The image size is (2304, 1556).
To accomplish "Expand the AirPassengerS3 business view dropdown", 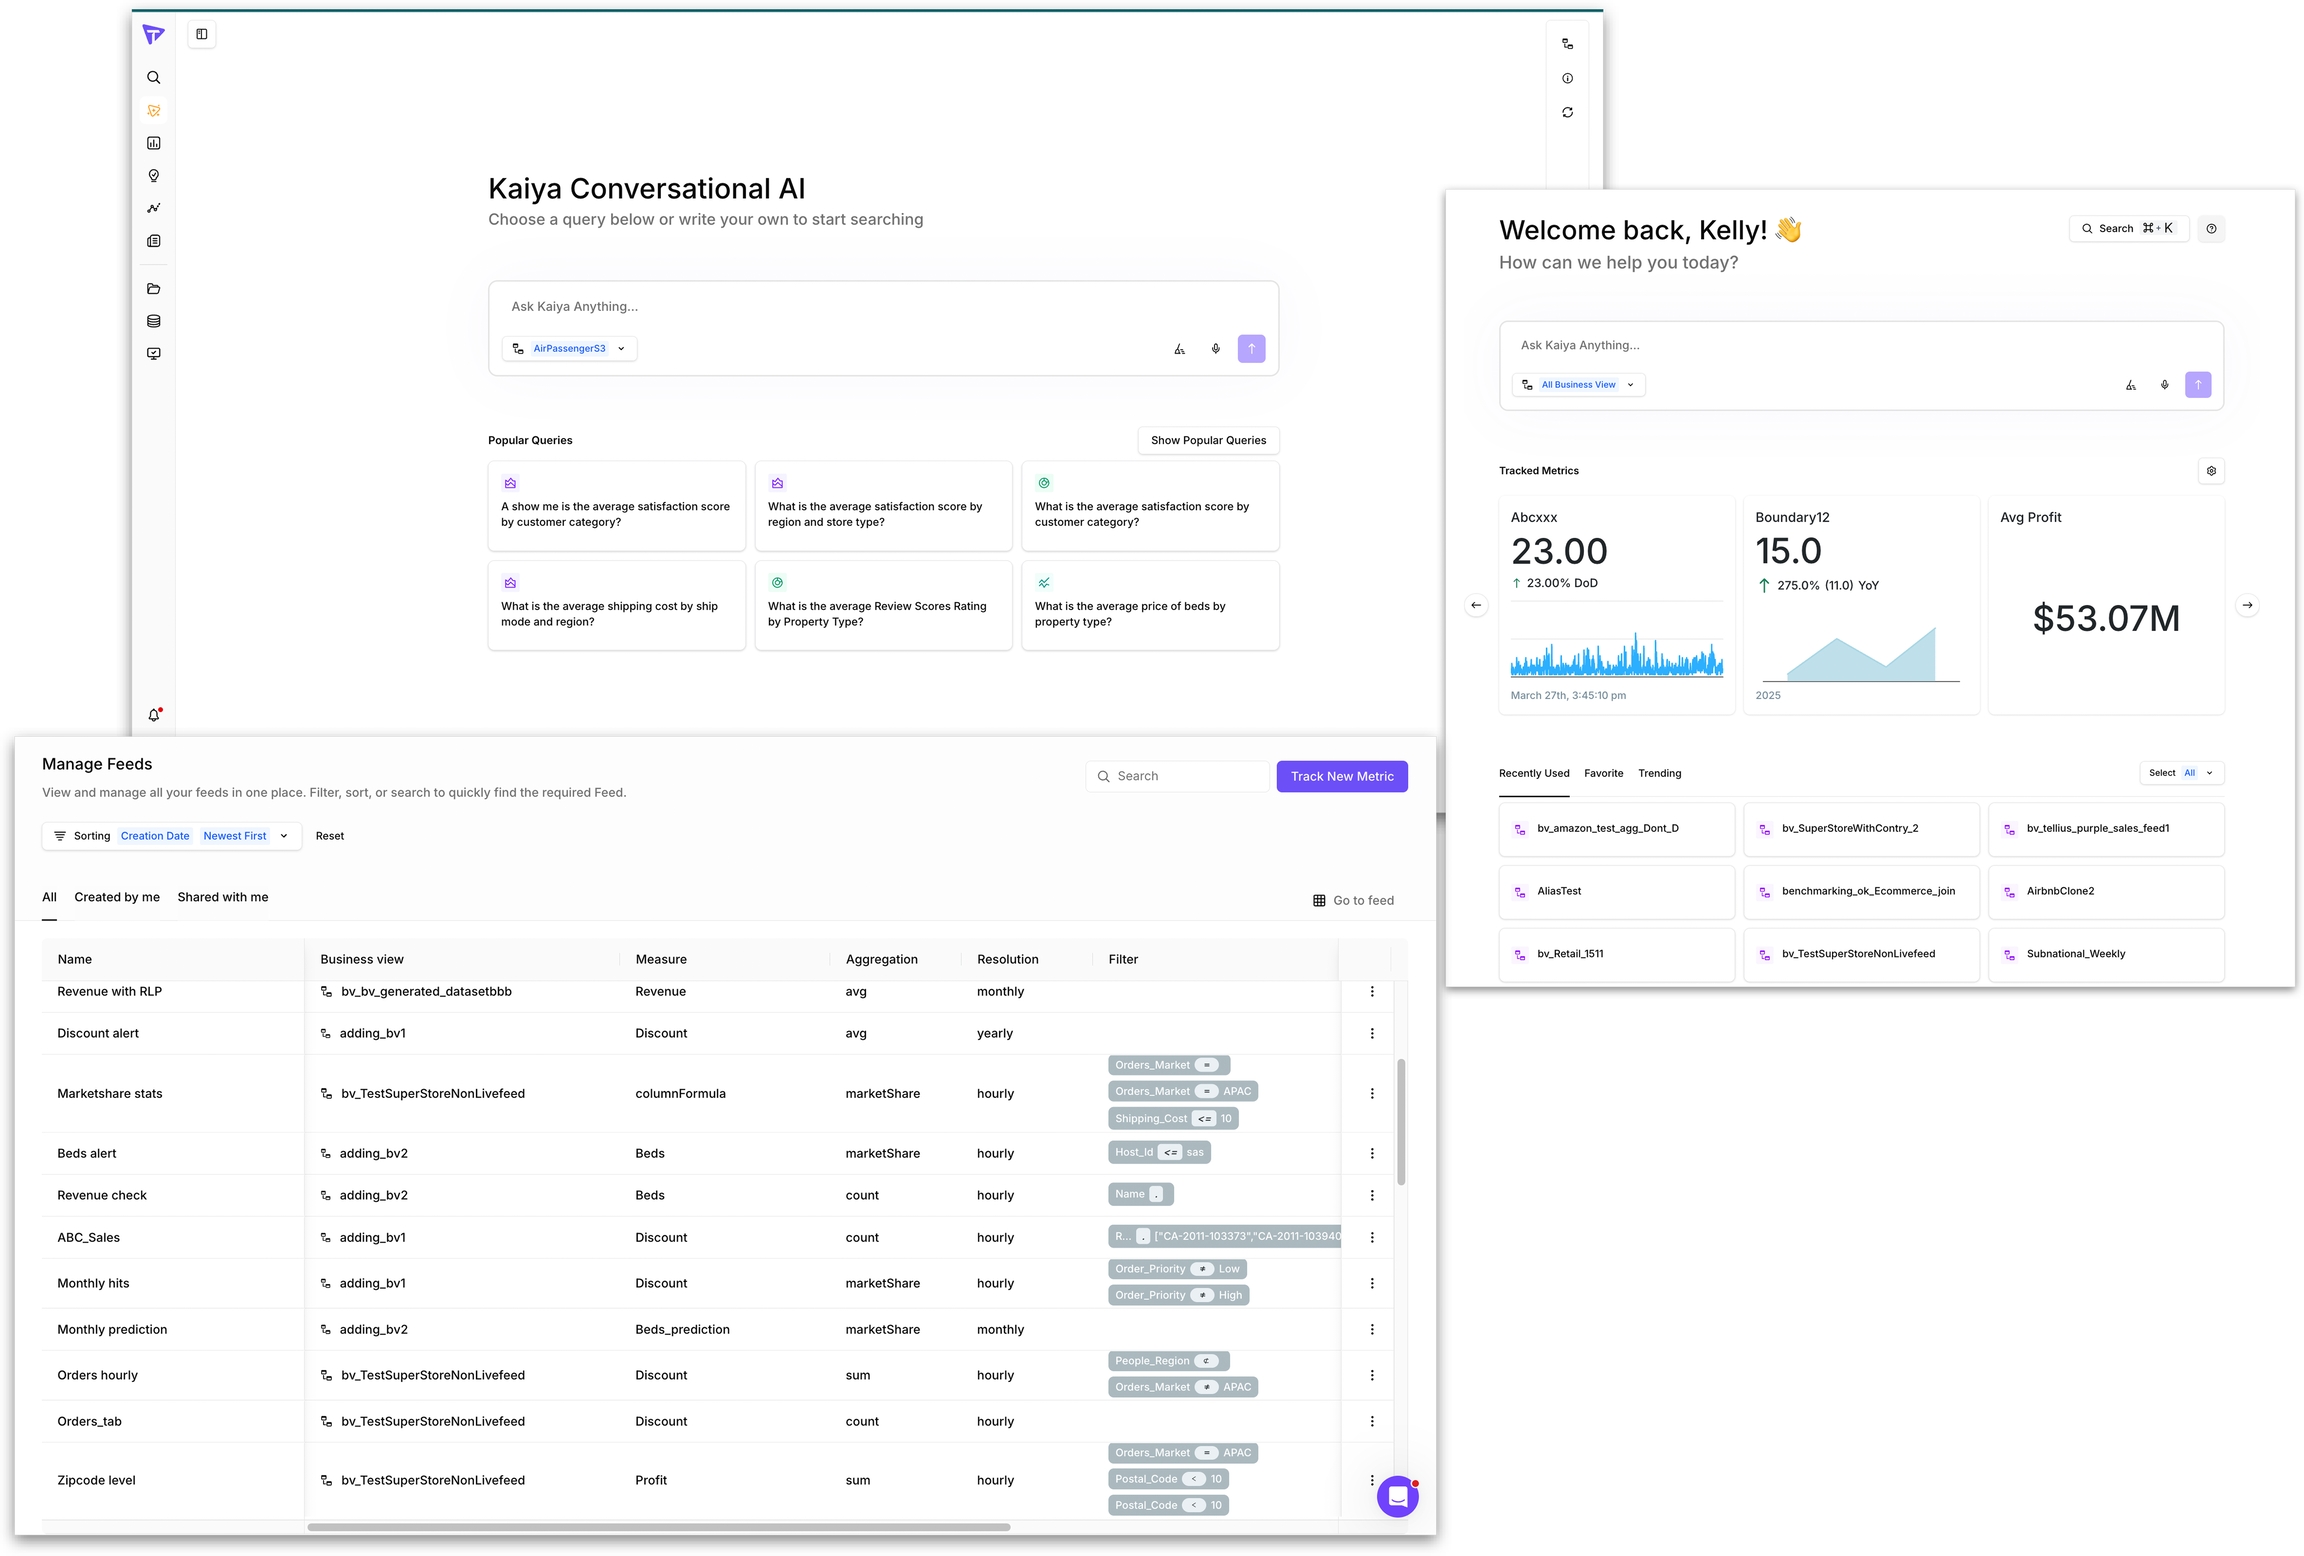I will point(570,349).
